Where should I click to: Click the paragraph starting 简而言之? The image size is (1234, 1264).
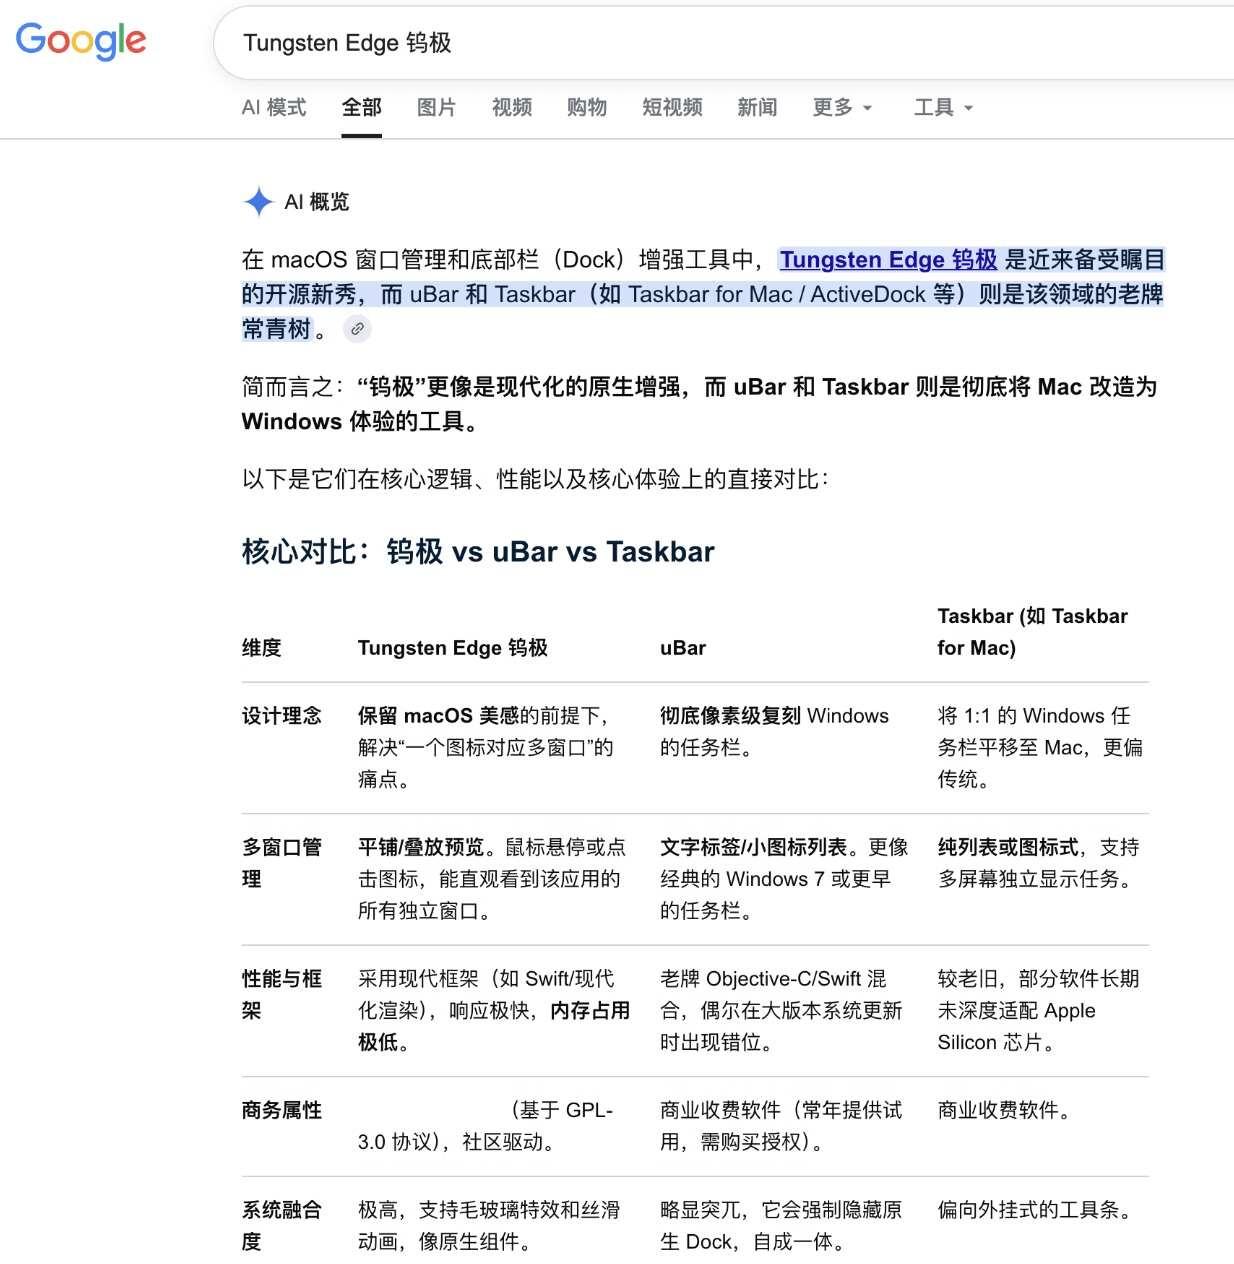(x=700, y=404)
